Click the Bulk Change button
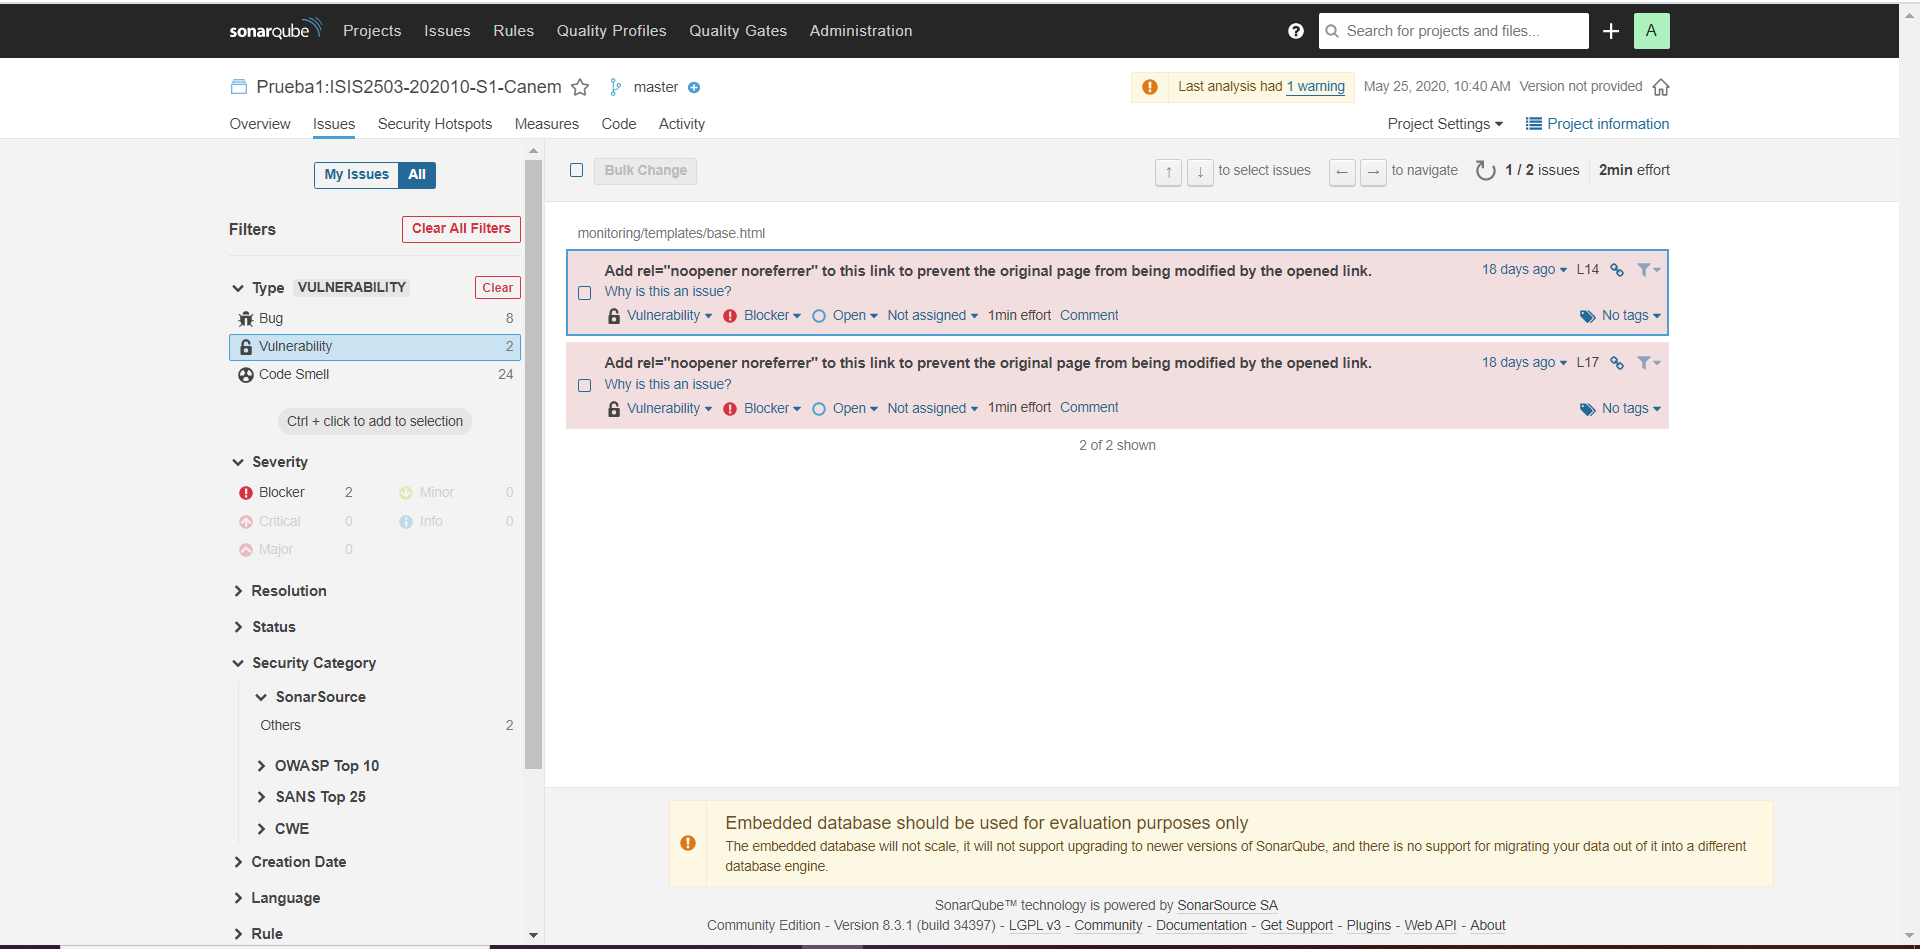The height and width of the screenshot is (949, 1920). 645,171
